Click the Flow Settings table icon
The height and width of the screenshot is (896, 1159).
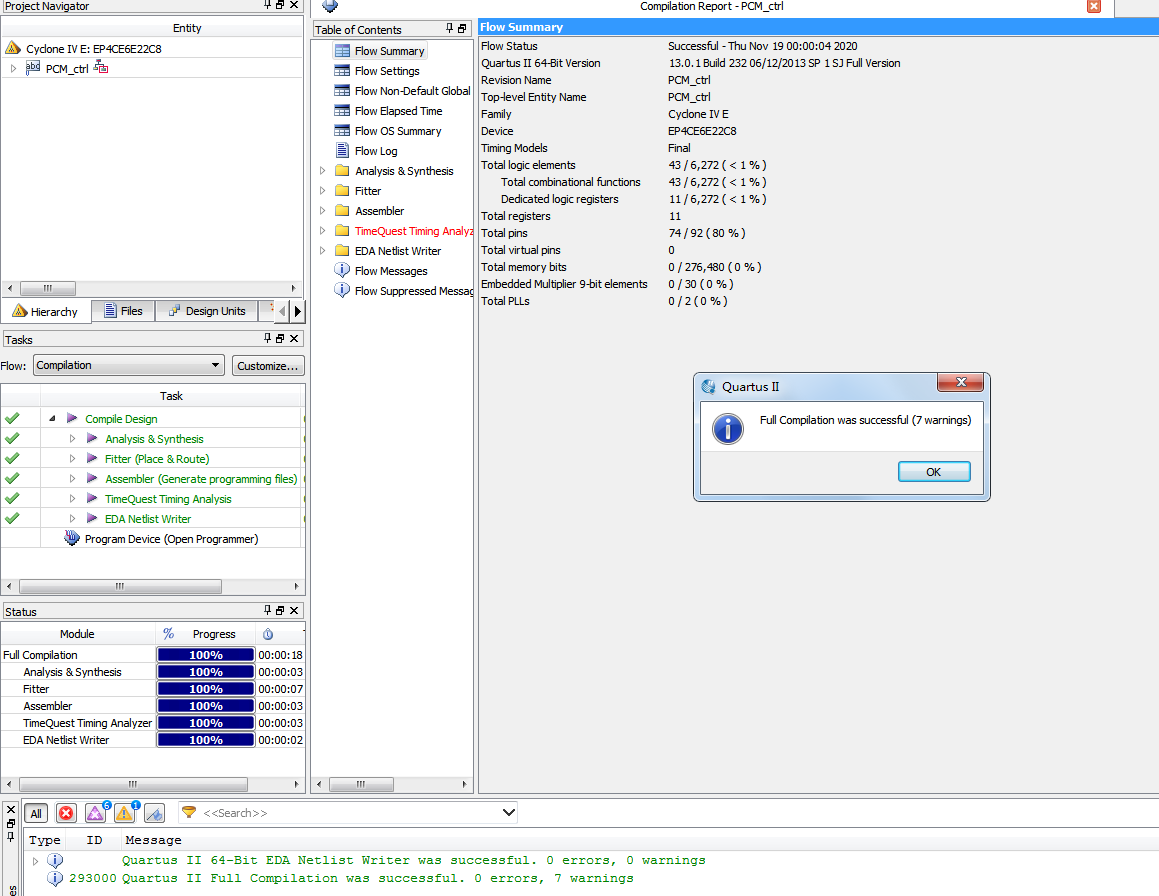(342, 71)
